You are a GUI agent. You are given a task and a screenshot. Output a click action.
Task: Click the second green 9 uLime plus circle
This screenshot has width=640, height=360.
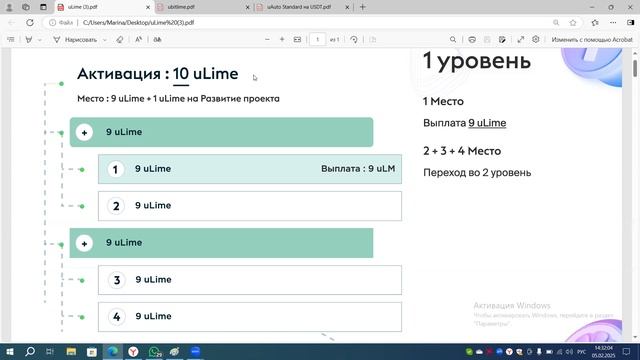click(x=84, y=244)
